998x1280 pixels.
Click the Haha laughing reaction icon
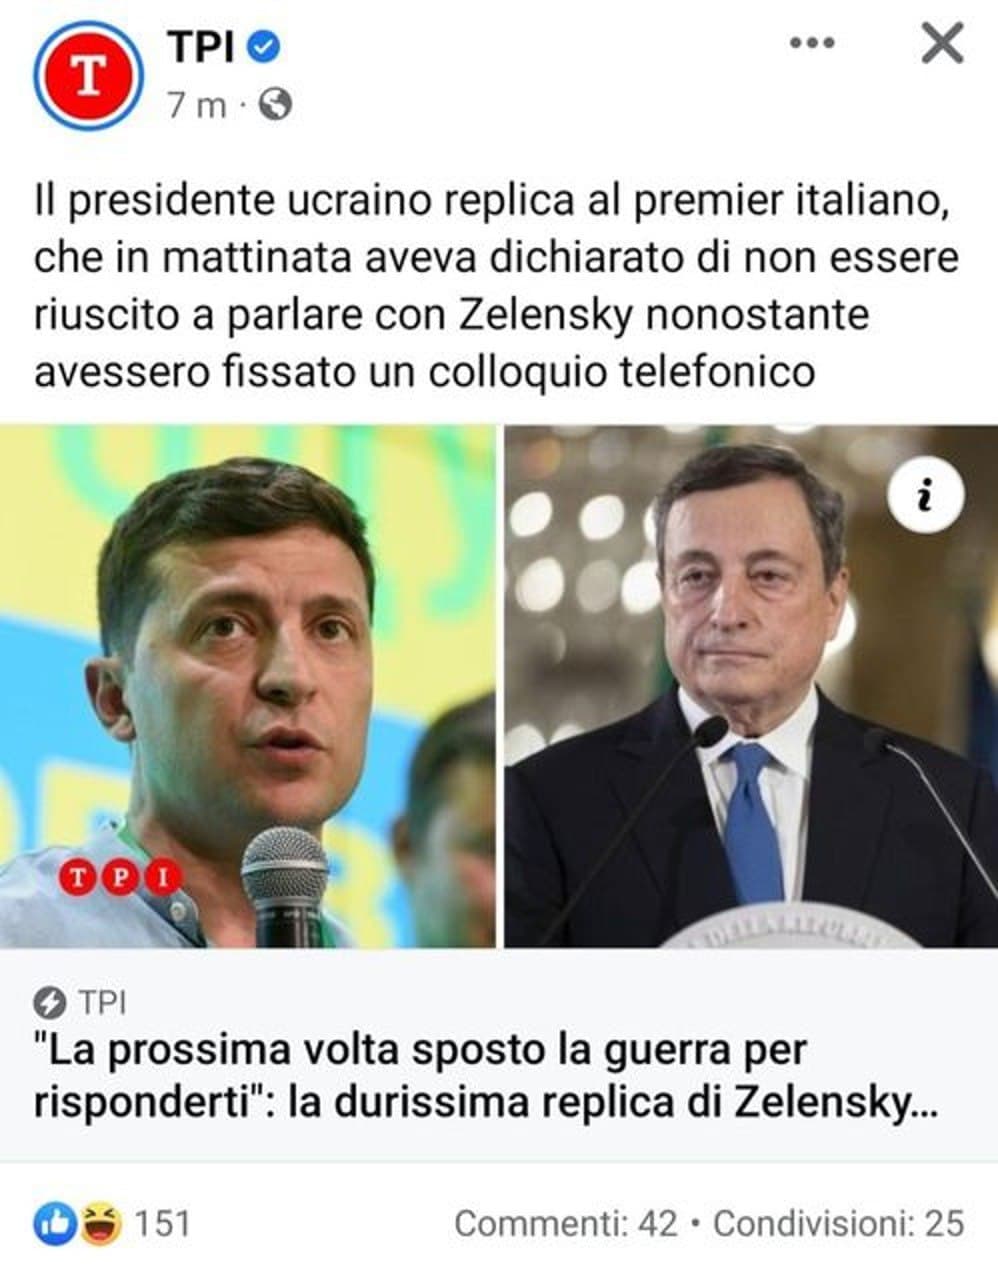point(99,1222)
